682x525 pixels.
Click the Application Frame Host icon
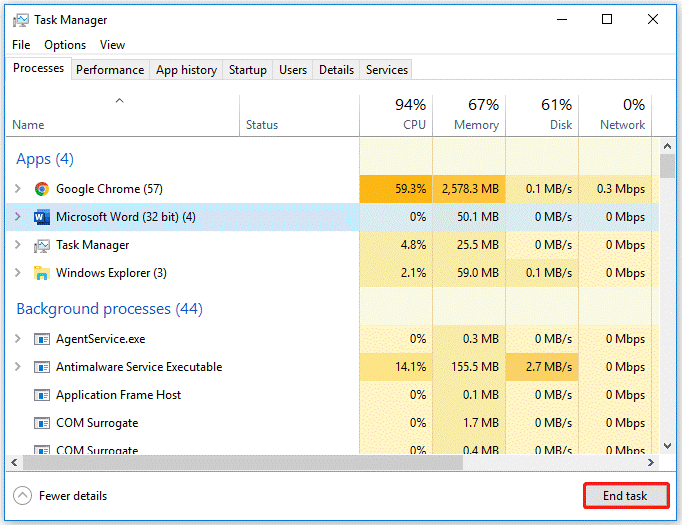coord(42,395)
